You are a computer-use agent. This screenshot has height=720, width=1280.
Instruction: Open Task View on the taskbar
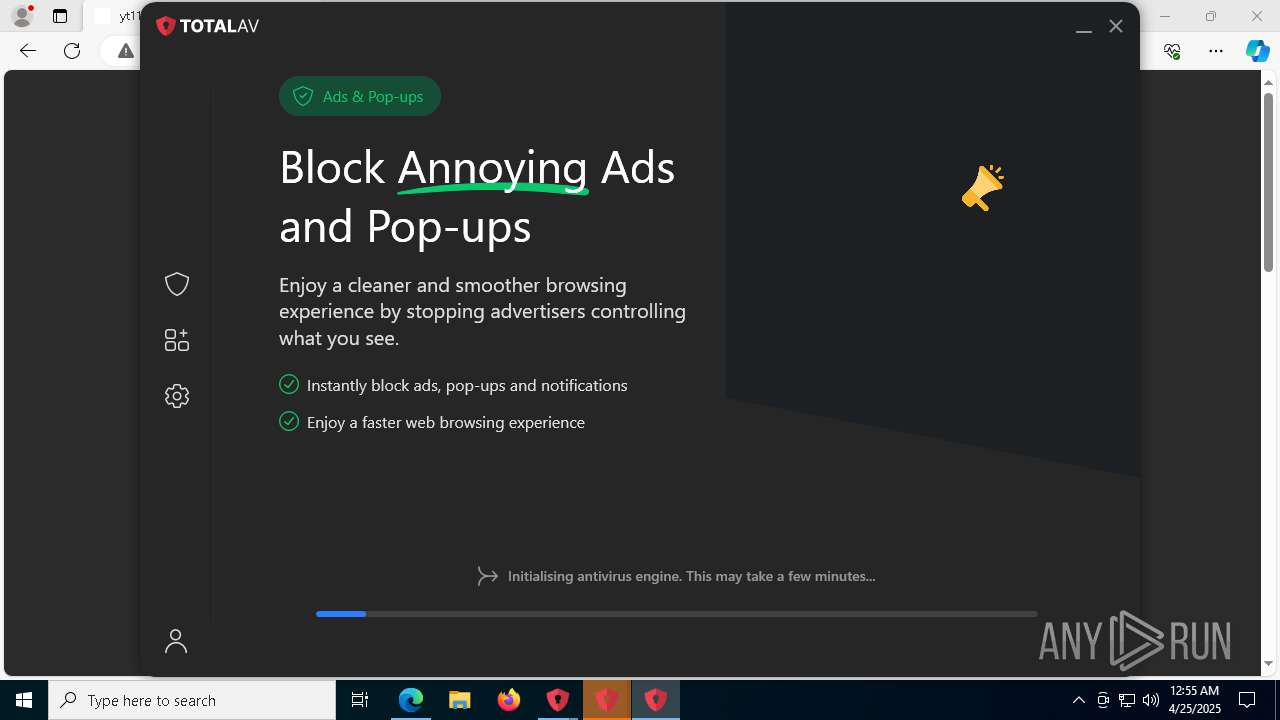pyautogui.click(x=360, y=700)
